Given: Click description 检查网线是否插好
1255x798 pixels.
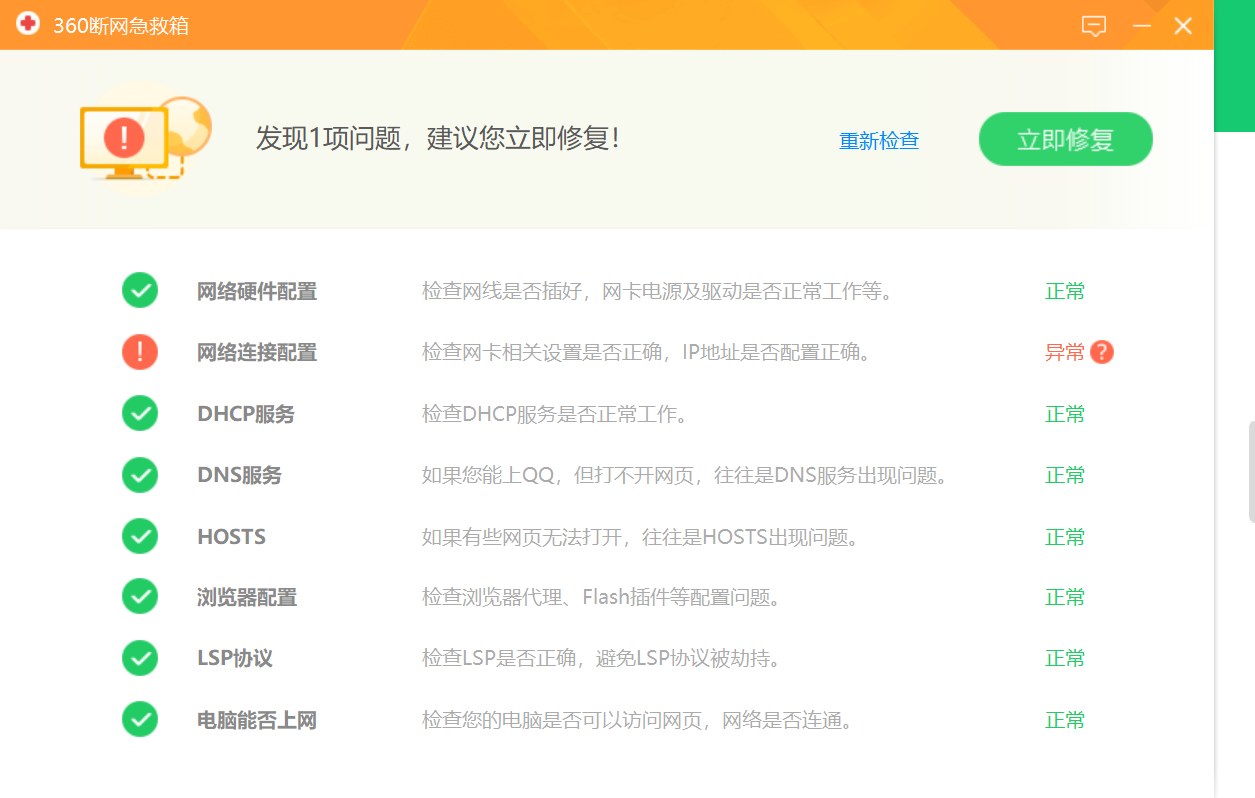Looking at the screenshot, I should click(x=656, y=292).
